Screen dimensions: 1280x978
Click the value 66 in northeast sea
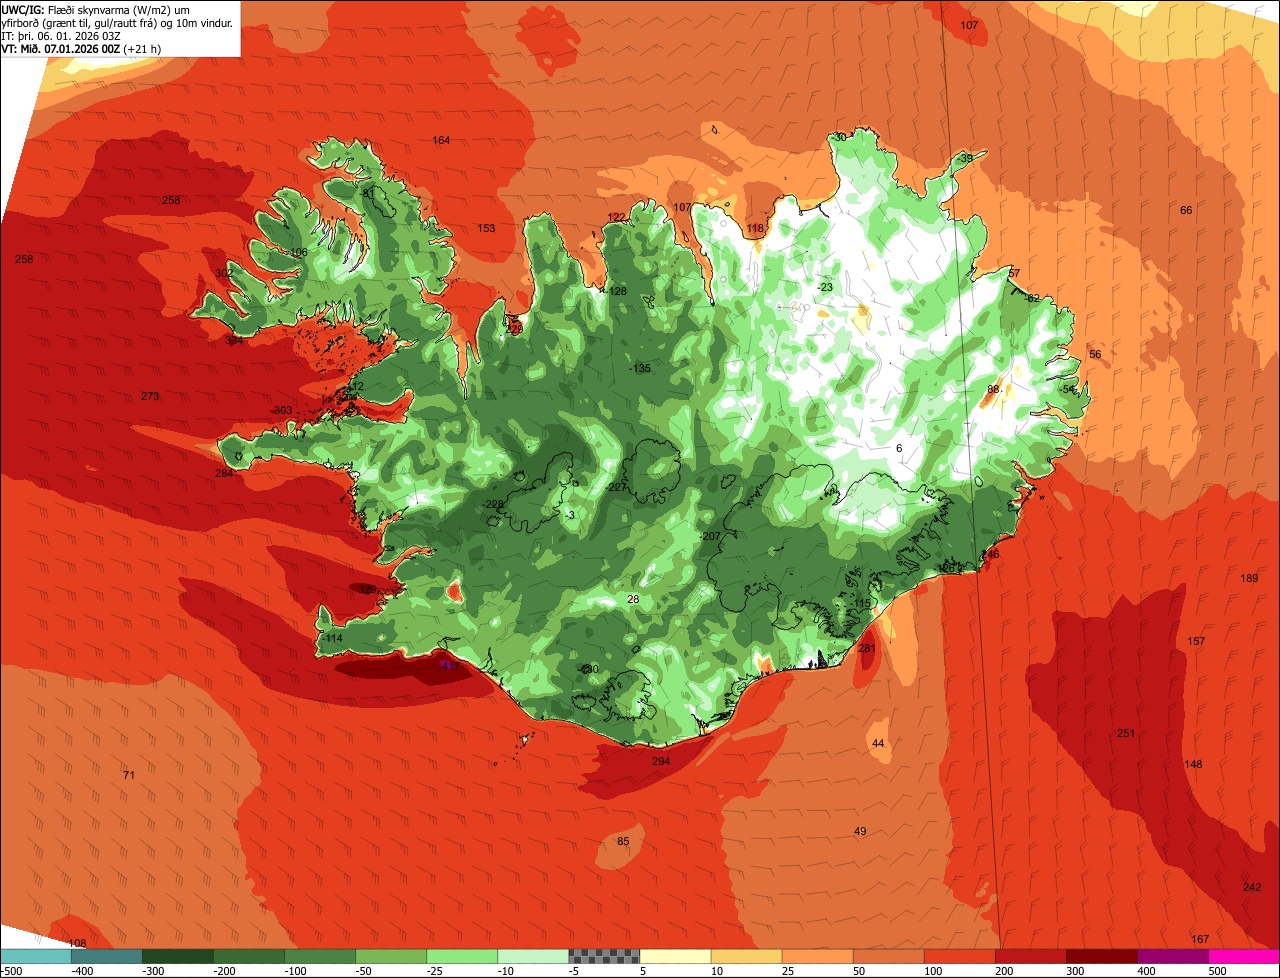(1186, 211)
